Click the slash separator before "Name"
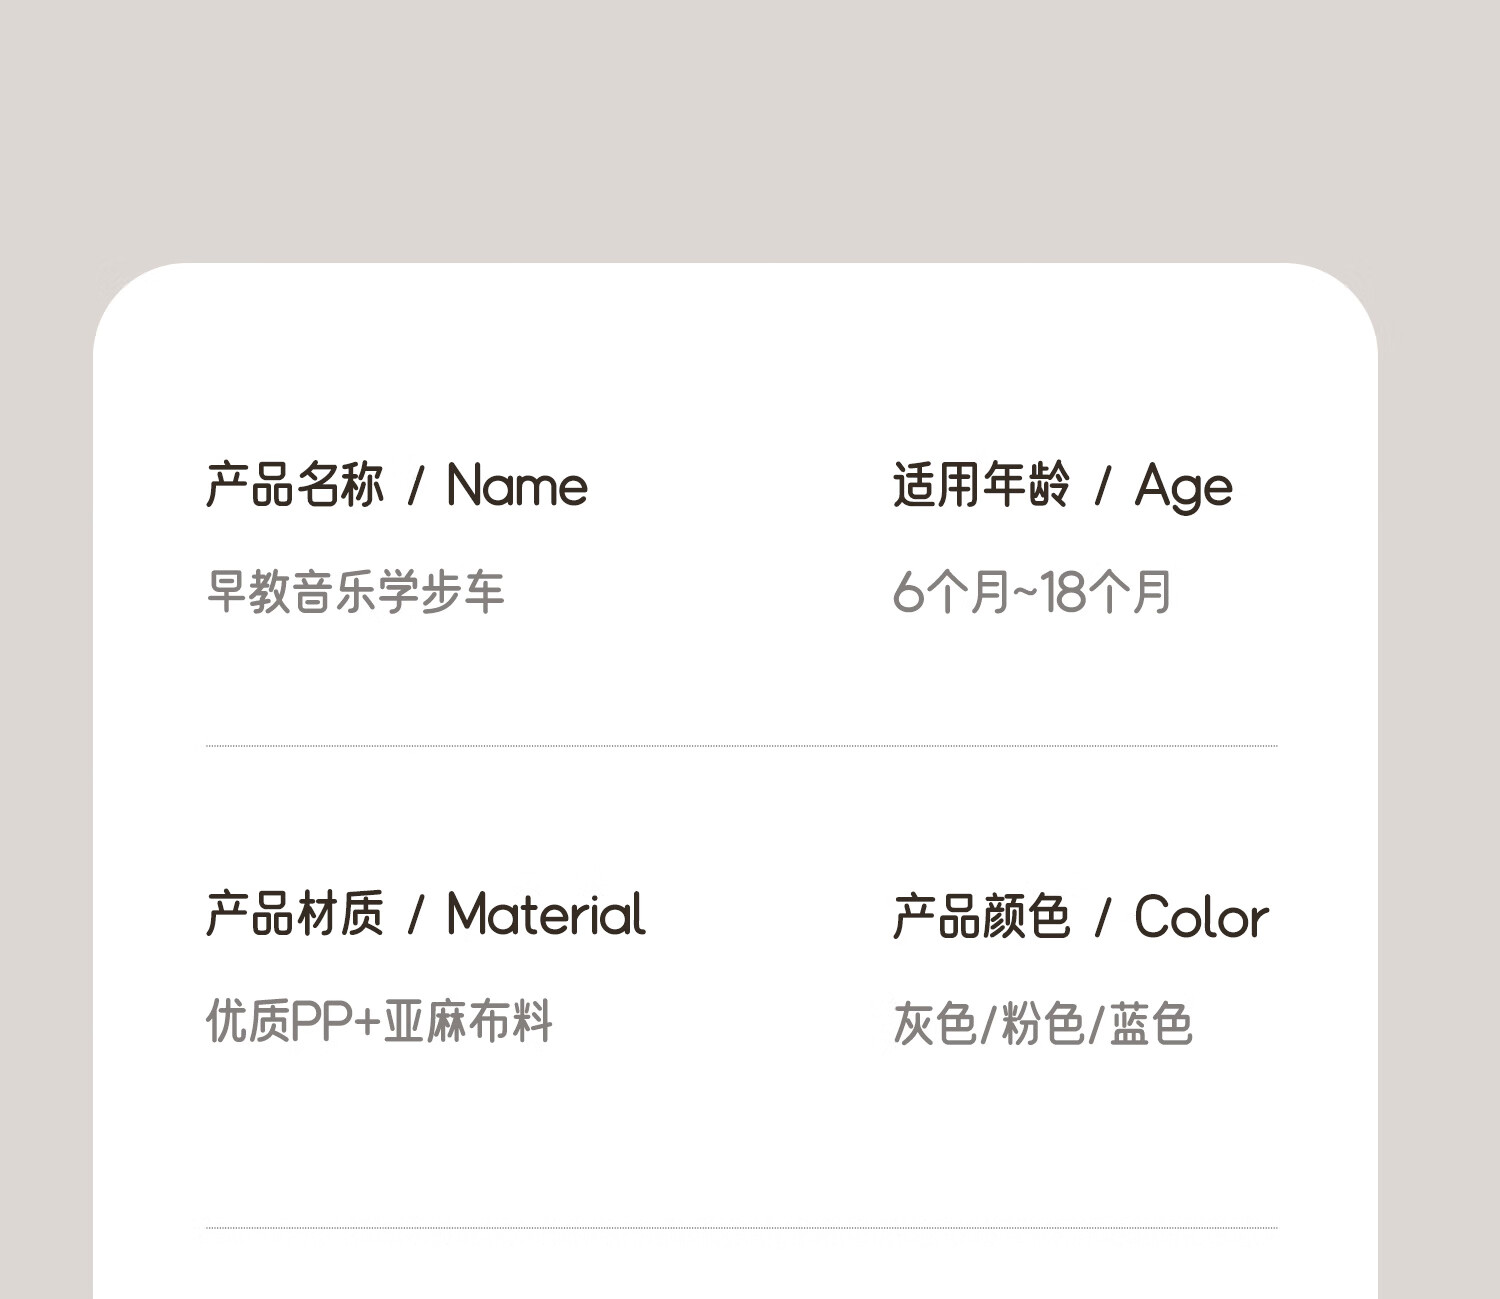1500x1299 pixels. 416,487
